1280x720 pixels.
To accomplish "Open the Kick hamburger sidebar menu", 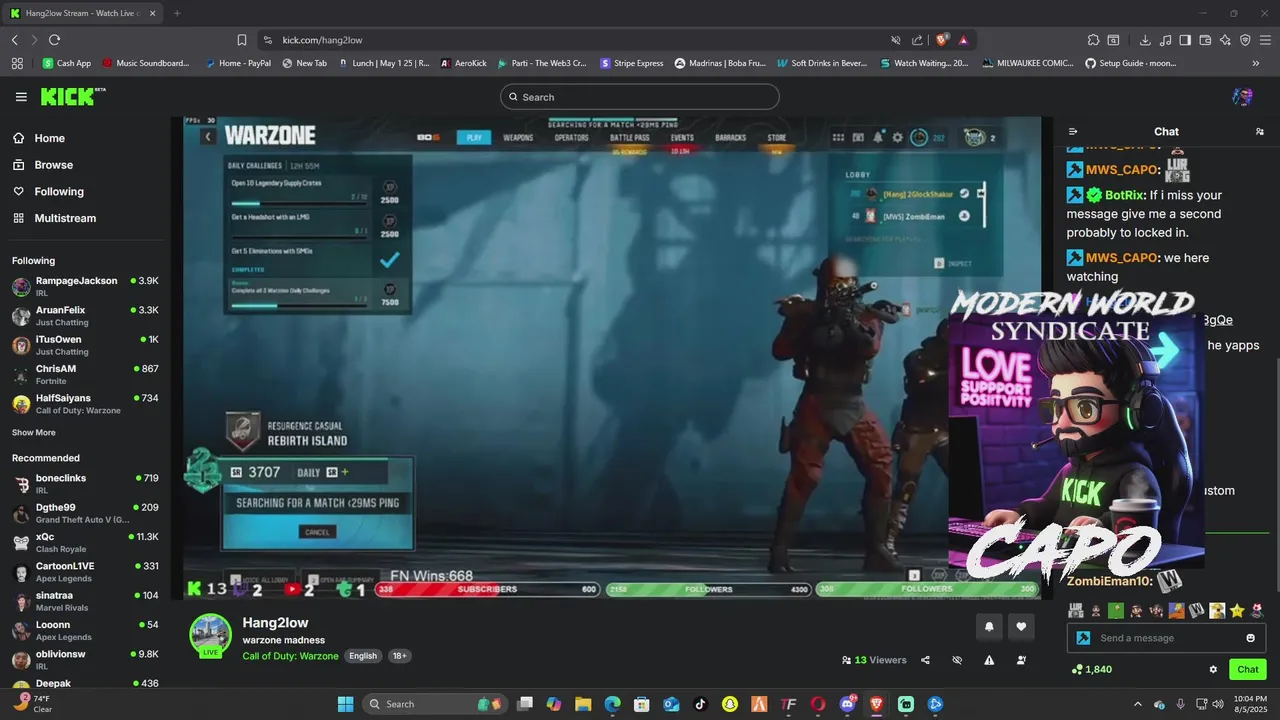I will click(x=21, y=97).
